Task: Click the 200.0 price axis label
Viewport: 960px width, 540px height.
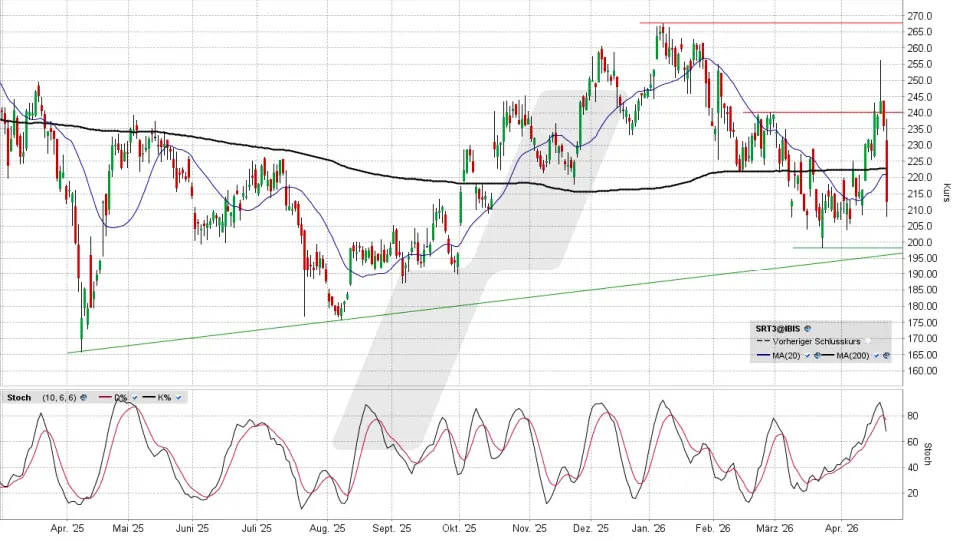Action: [920, 242]
